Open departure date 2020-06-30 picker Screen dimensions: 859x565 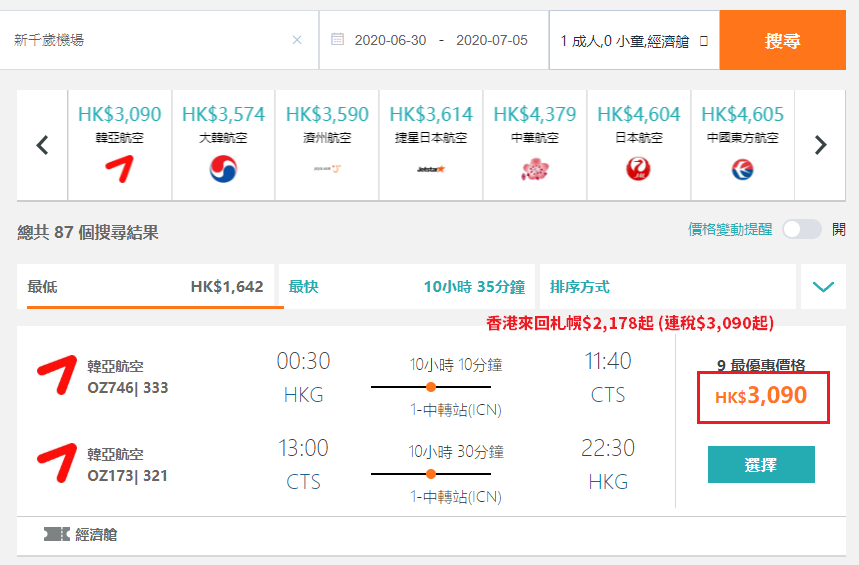[390, 40]
